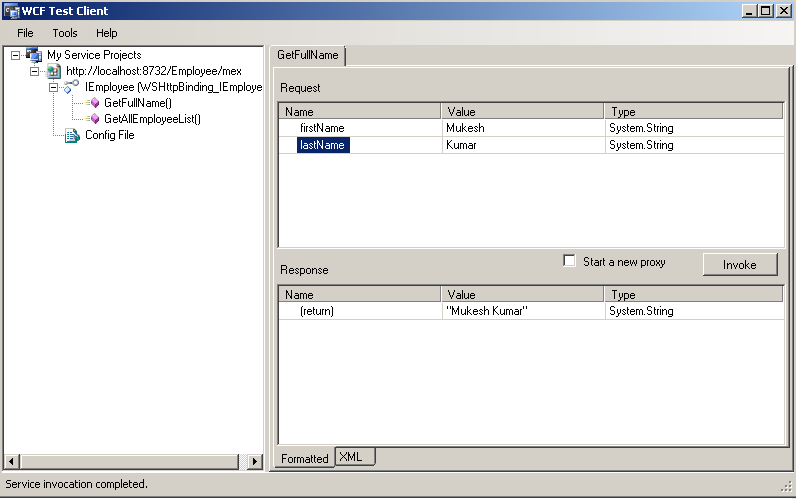Click the tree panel scroll left arrow
This screenshot has width=796, height=499.
tap(11, 461)
